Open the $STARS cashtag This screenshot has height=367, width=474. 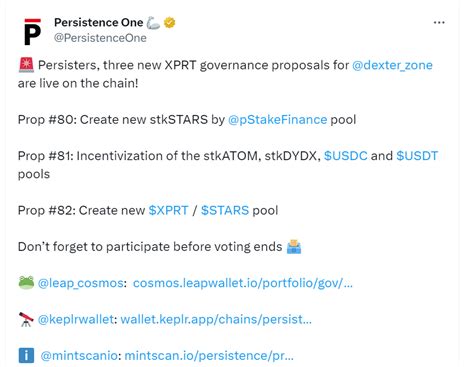pyautogui.click(x=225, y=210)
